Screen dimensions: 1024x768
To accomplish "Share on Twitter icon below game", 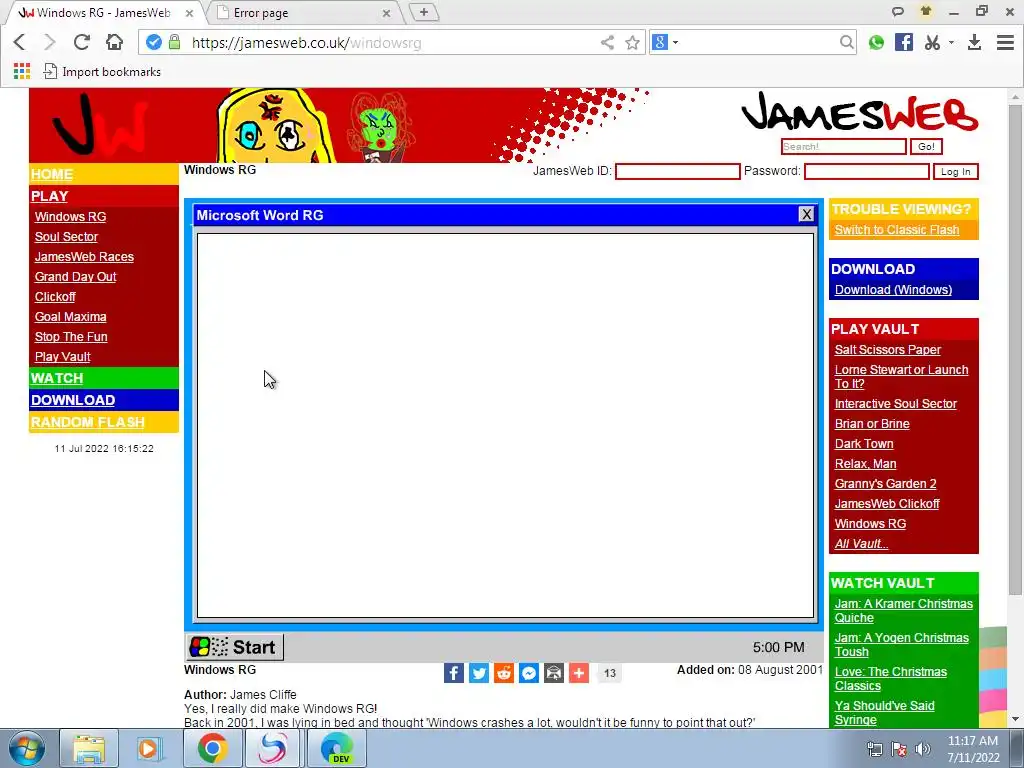I will click(479, 673).
